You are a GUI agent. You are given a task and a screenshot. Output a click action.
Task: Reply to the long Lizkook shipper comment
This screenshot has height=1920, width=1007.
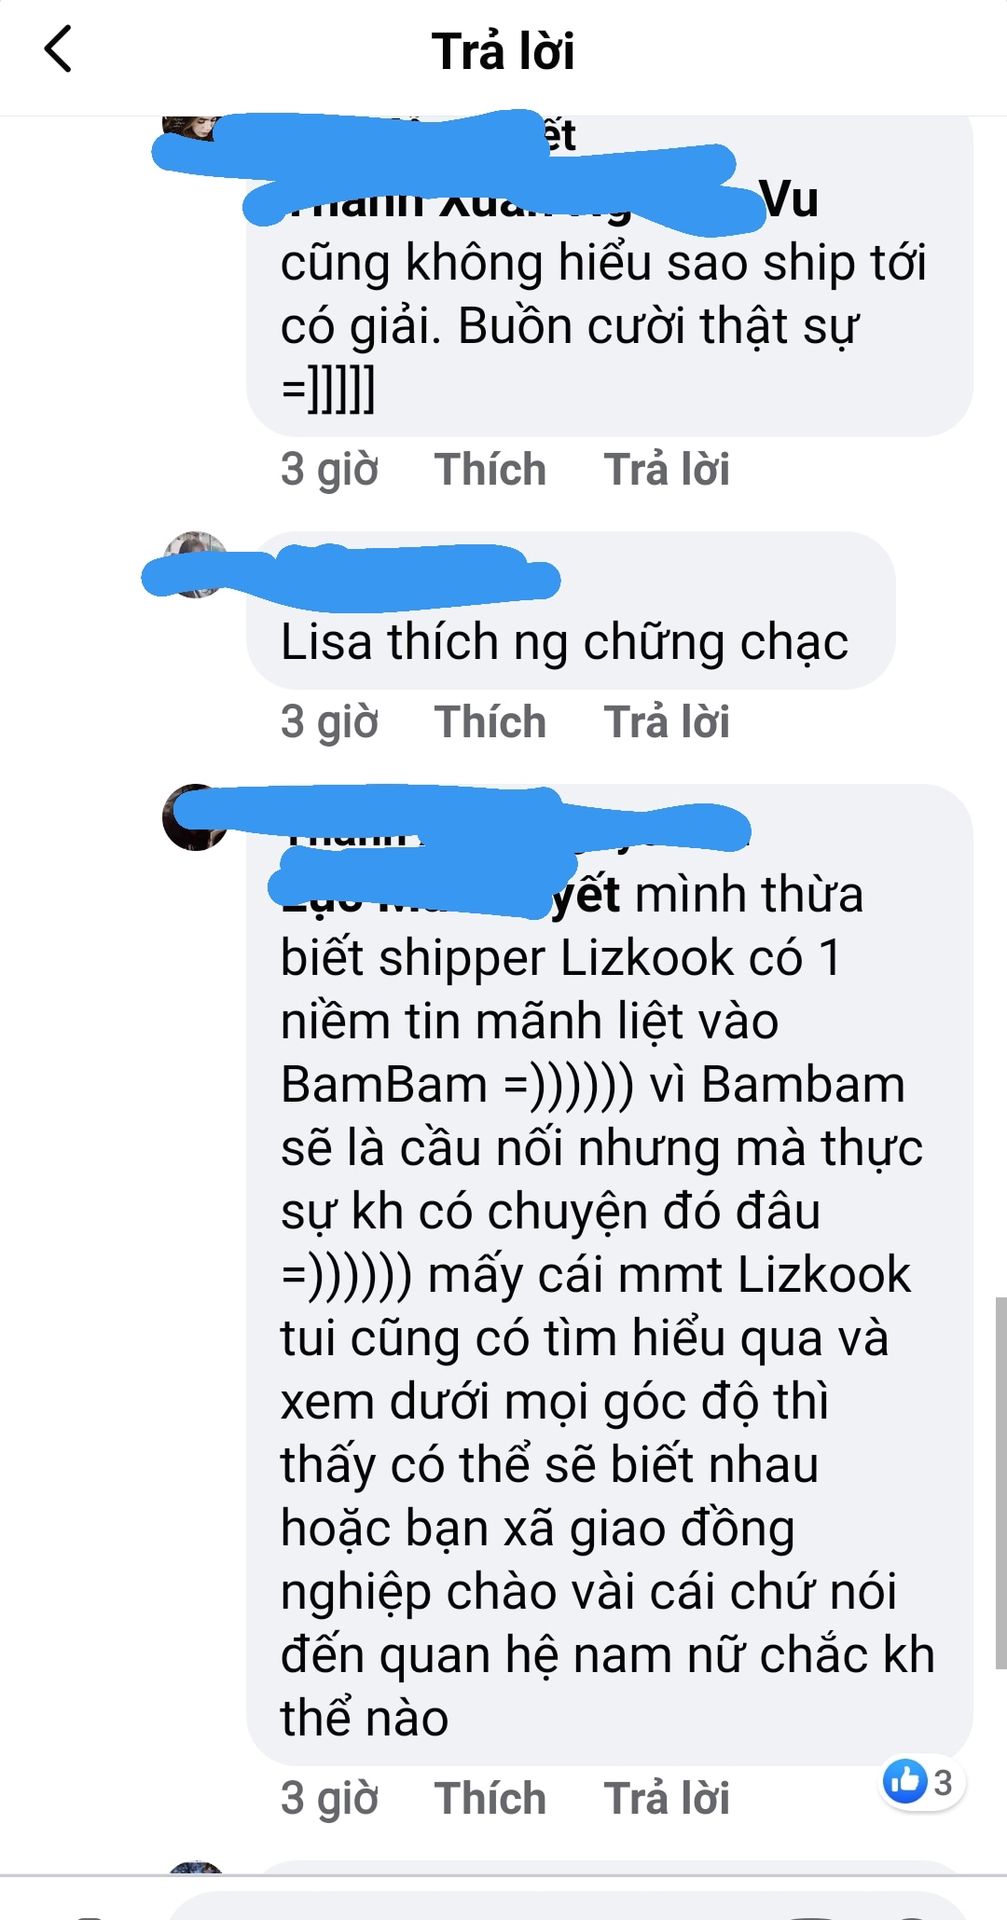pyautogui.click(x=667, y=1798)
